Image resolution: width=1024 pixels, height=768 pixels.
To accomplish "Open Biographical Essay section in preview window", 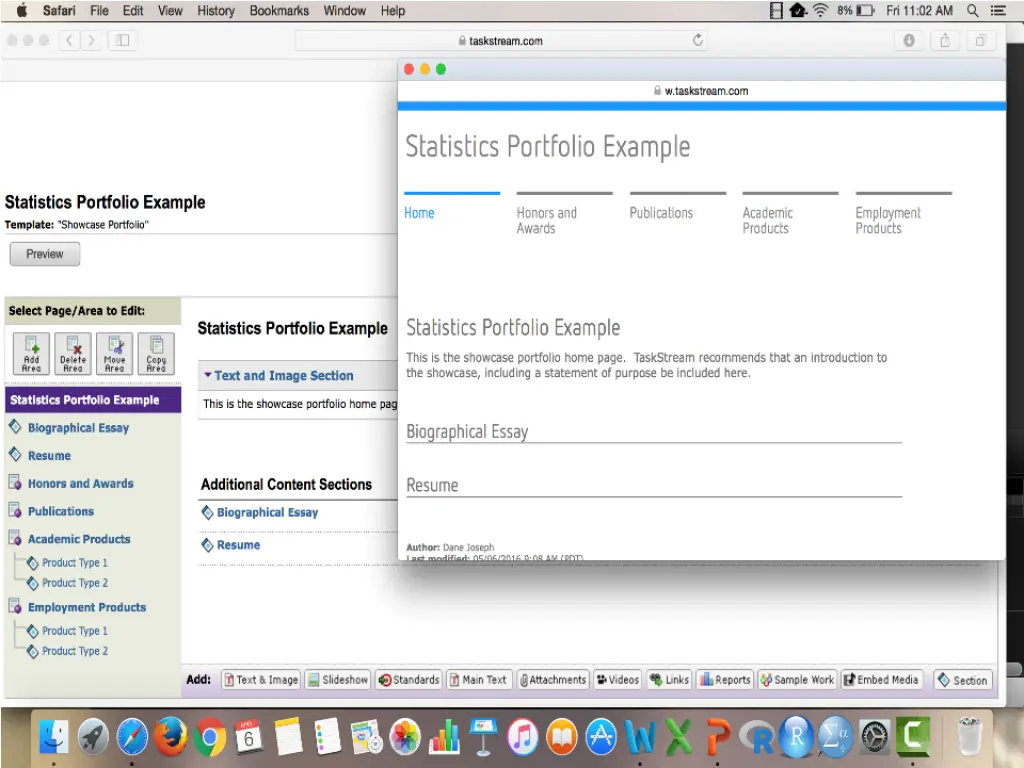I will click(x=467, y=432).
